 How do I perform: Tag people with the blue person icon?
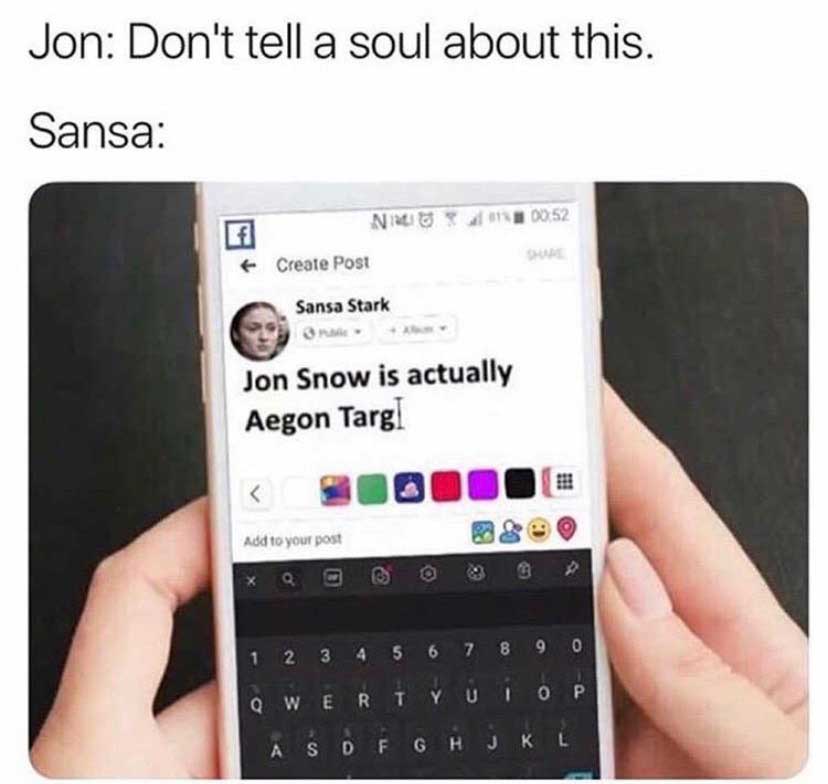tap(511, 531)
